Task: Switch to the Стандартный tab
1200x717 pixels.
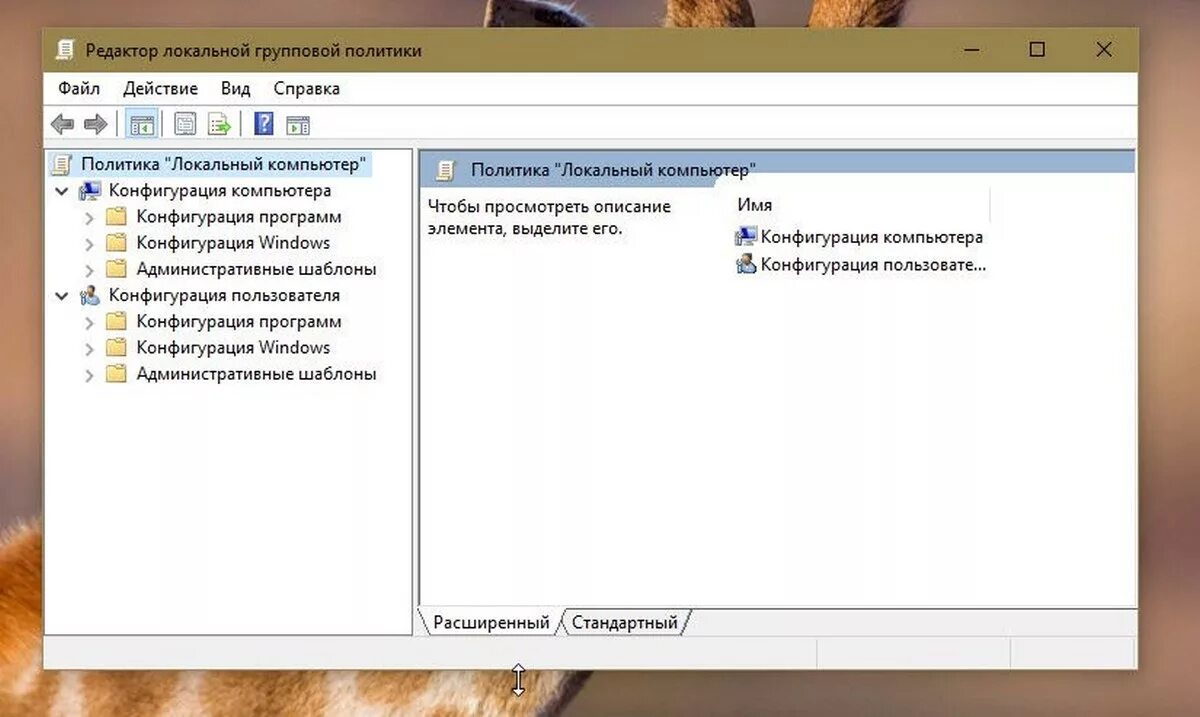Action: click(625, 622)
